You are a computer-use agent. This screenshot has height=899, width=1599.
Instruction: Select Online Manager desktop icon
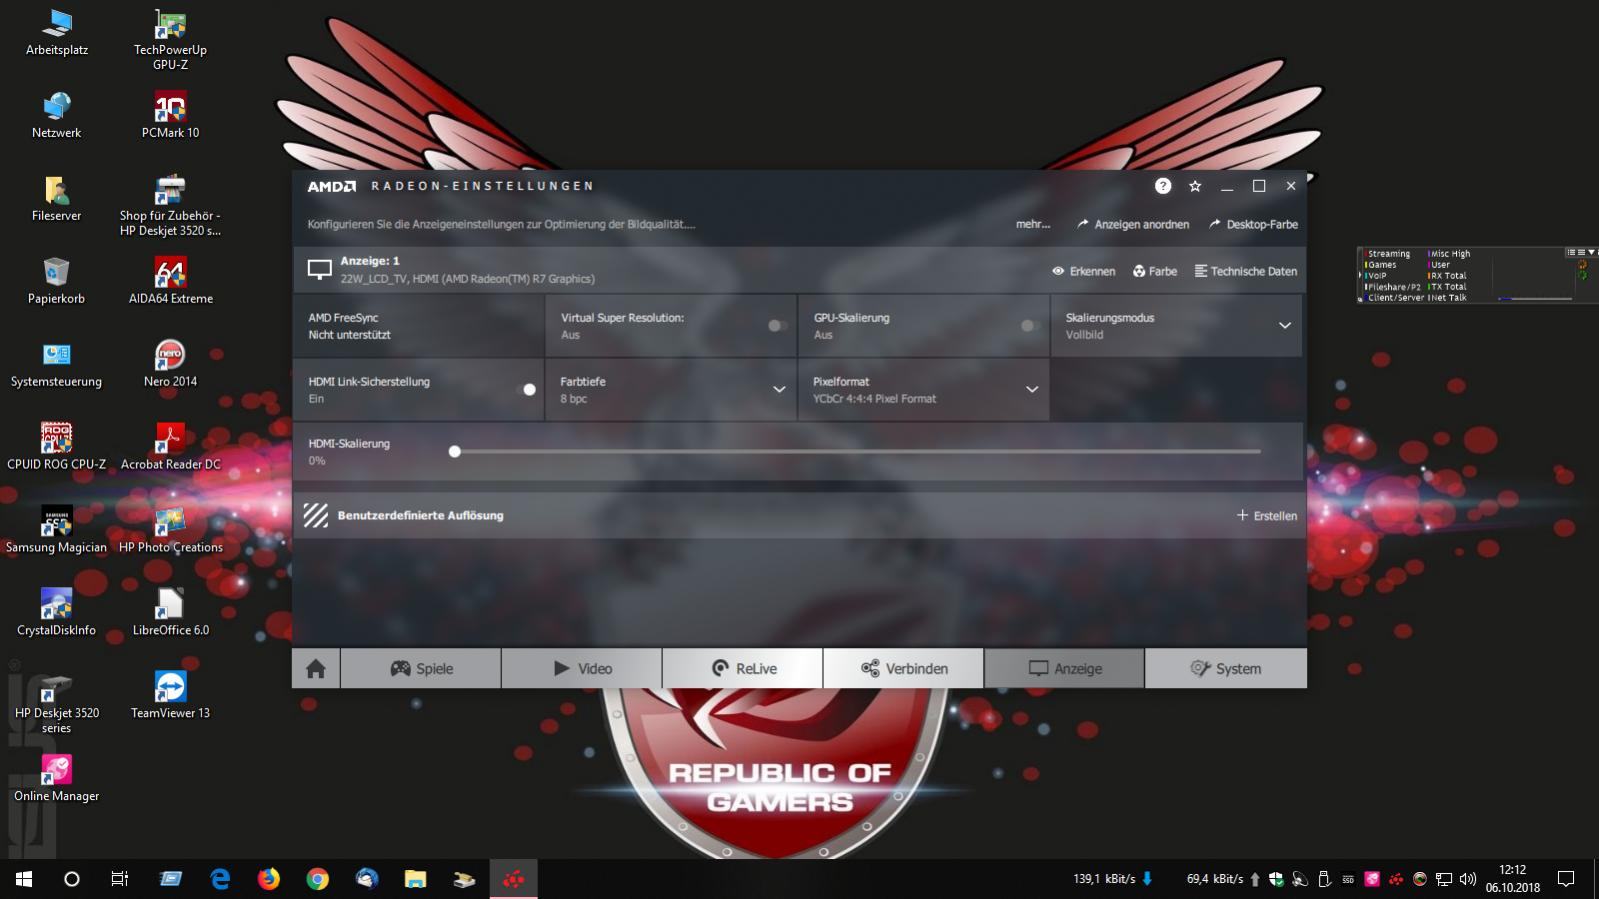[x=57, y=778]
